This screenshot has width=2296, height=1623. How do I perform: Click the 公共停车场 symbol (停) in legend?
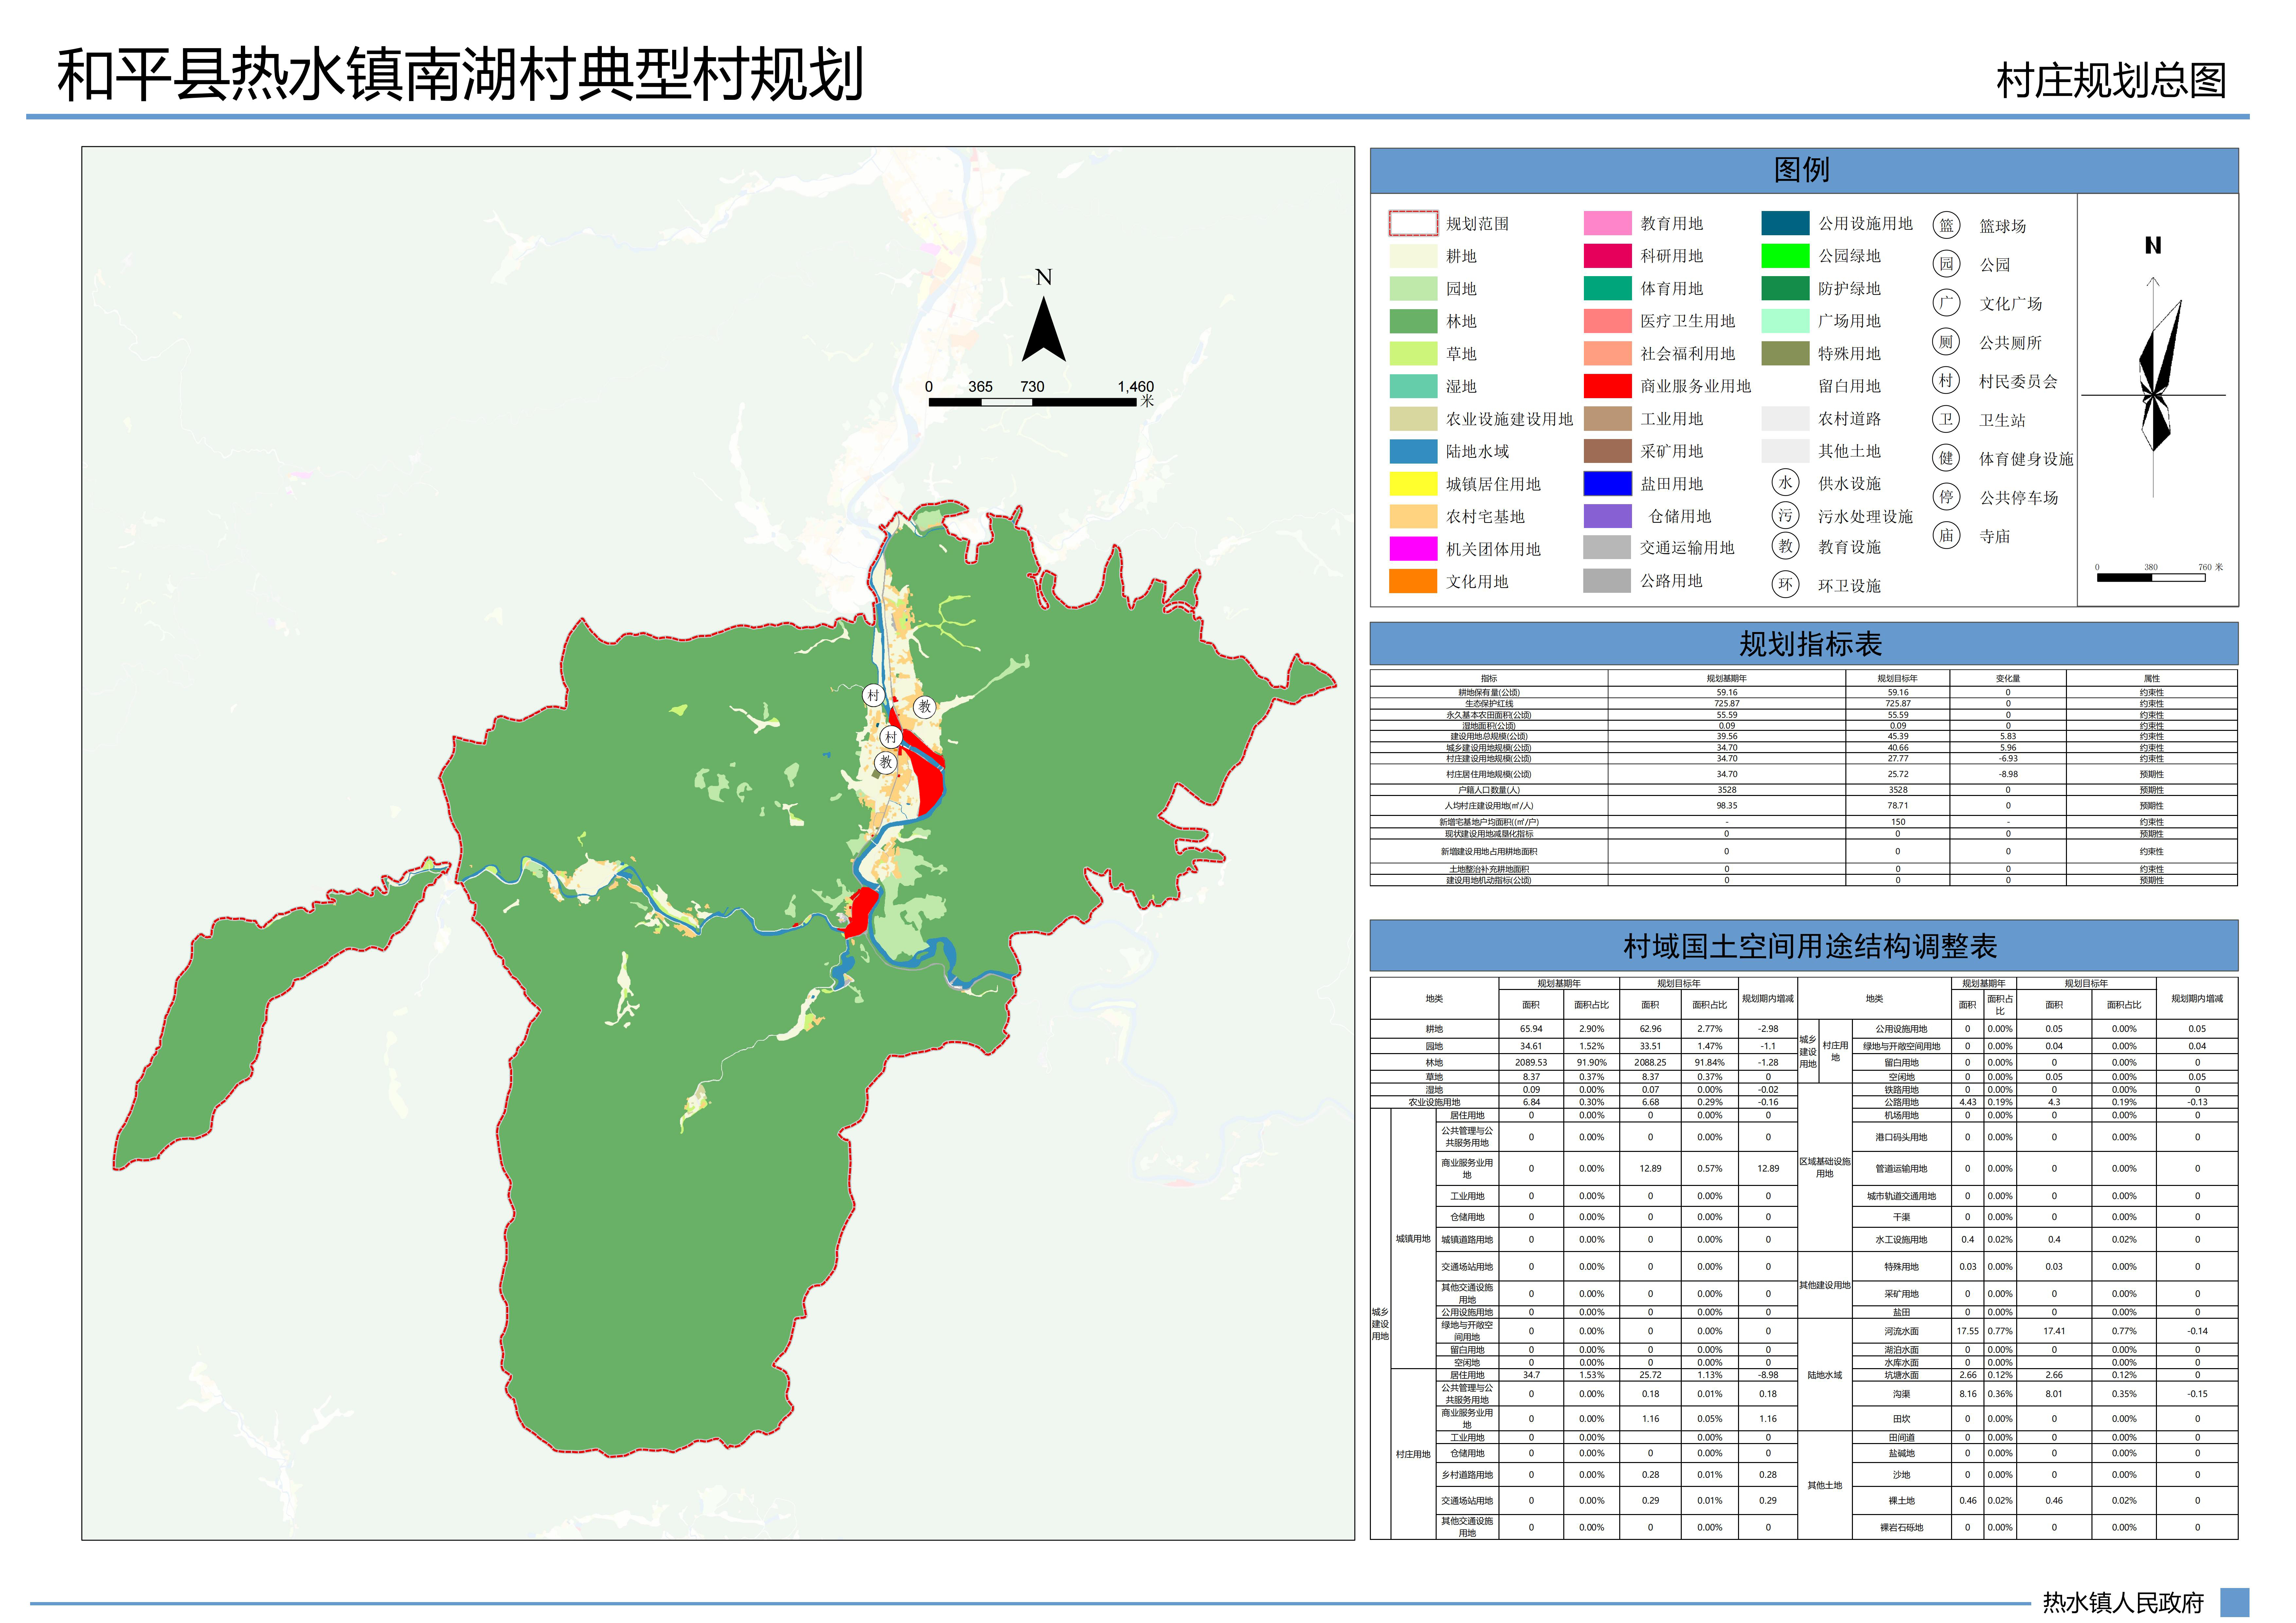(1946, 497)
